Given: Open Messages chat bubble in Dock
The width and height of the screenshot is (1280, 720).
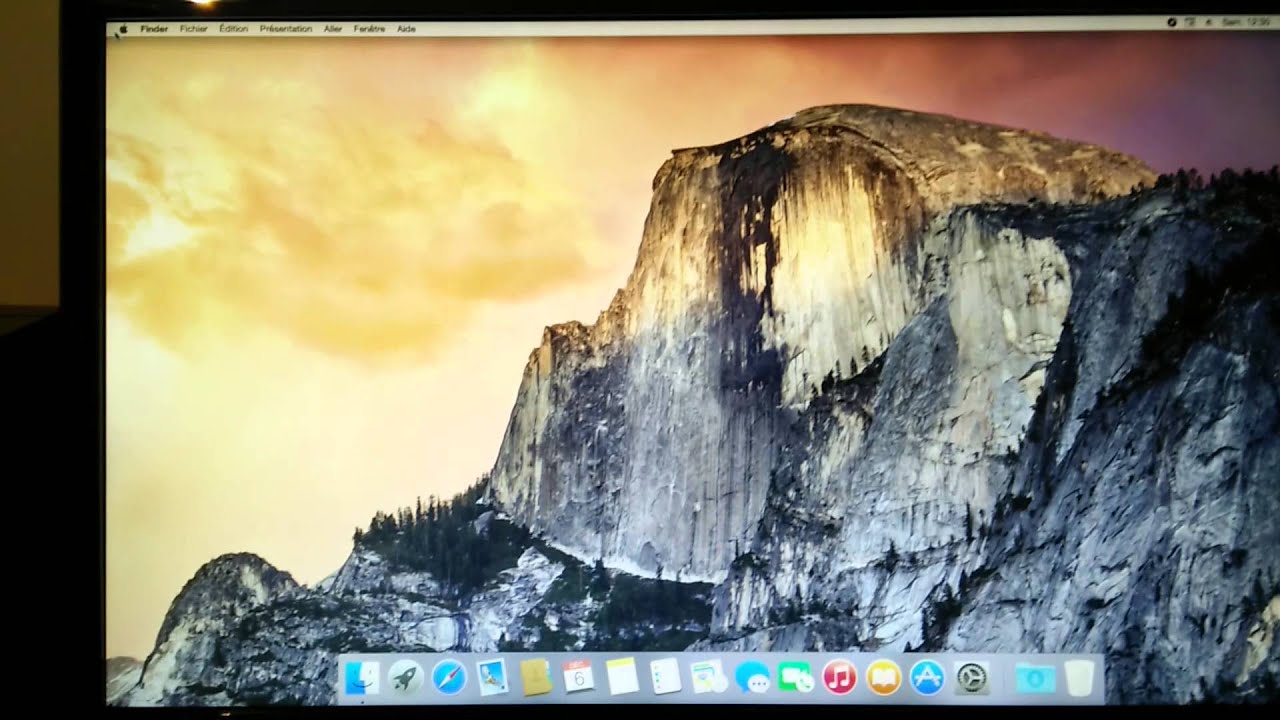Looking at the screenshot, I should click(x=752, y=678).
